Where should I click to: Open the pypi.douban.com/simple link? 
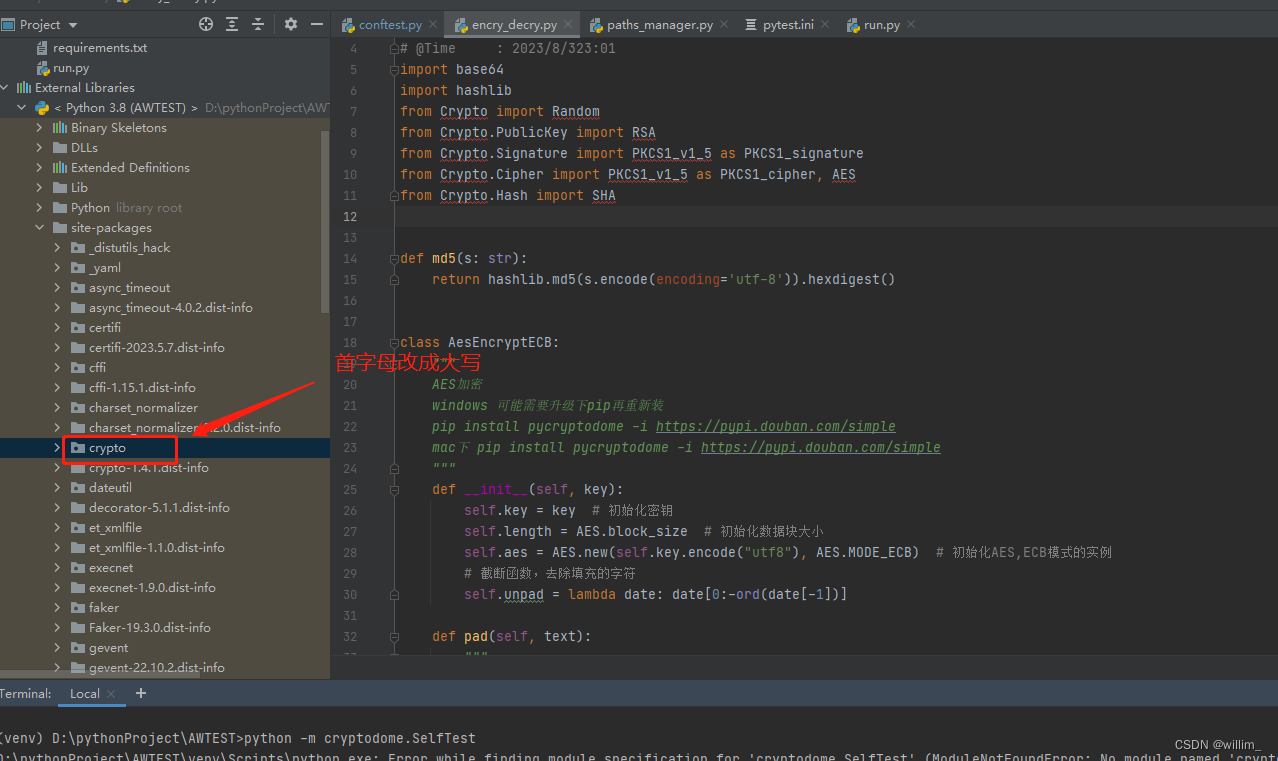coord(775,426)
